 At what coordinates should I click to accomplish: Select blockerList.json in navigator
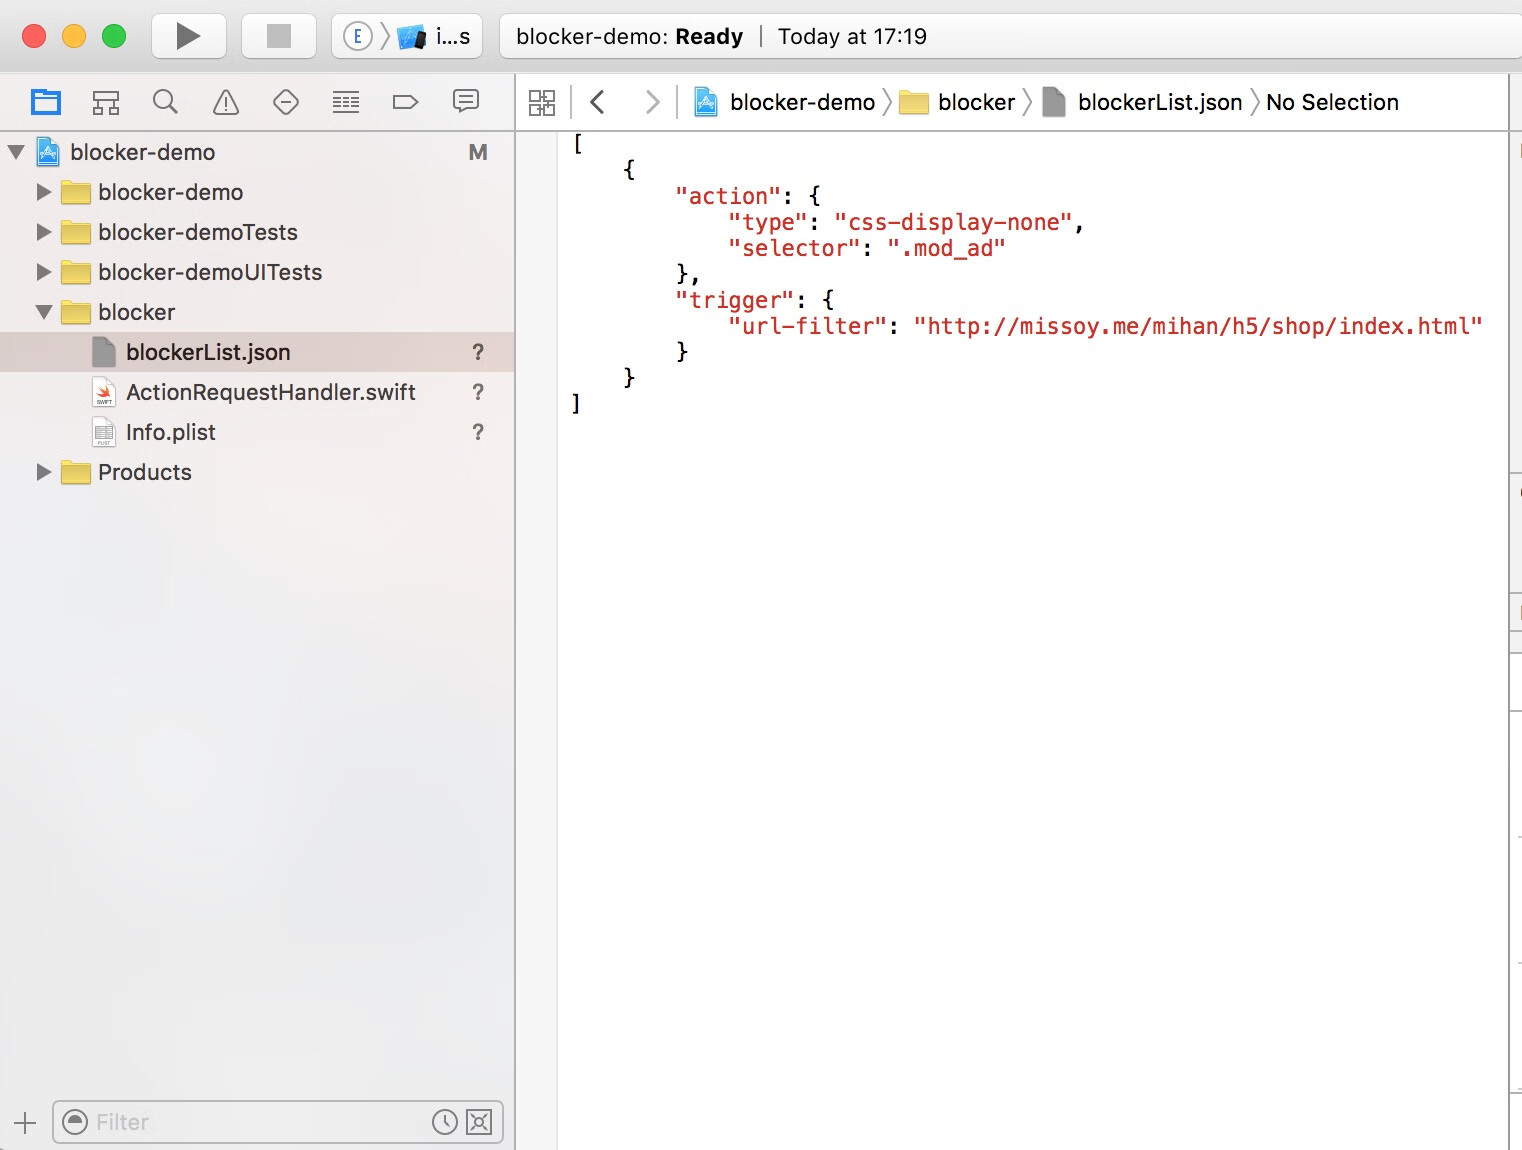(257, 352)
